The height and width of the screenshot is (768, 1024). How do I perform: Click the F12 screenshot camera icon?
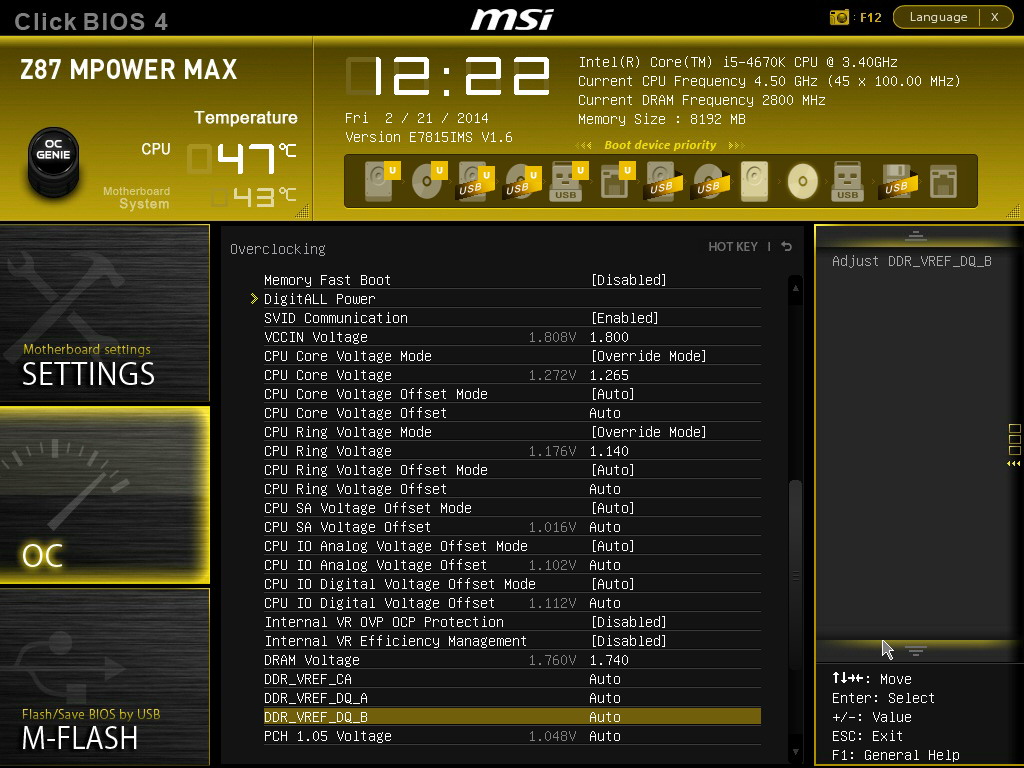click(839, 17)
